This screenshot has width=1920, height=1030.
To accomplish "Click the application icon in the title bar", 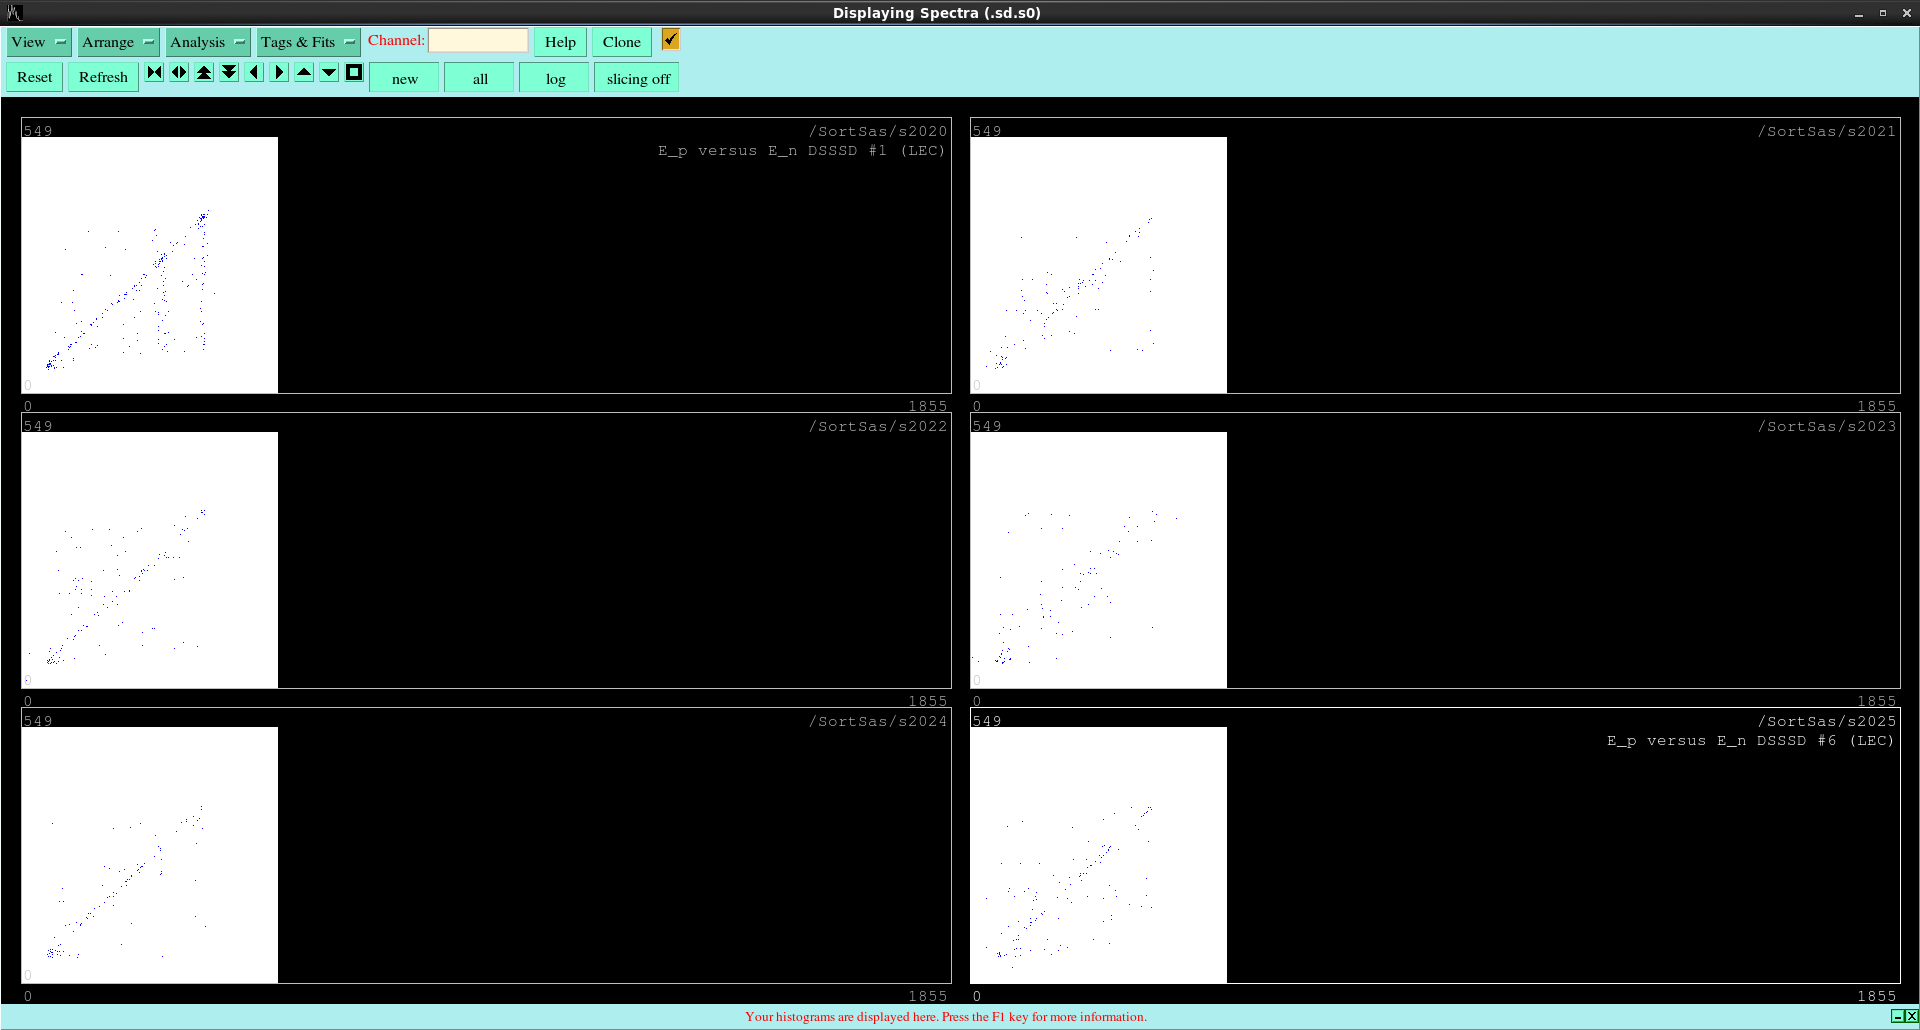I will (x=14, y=13).
